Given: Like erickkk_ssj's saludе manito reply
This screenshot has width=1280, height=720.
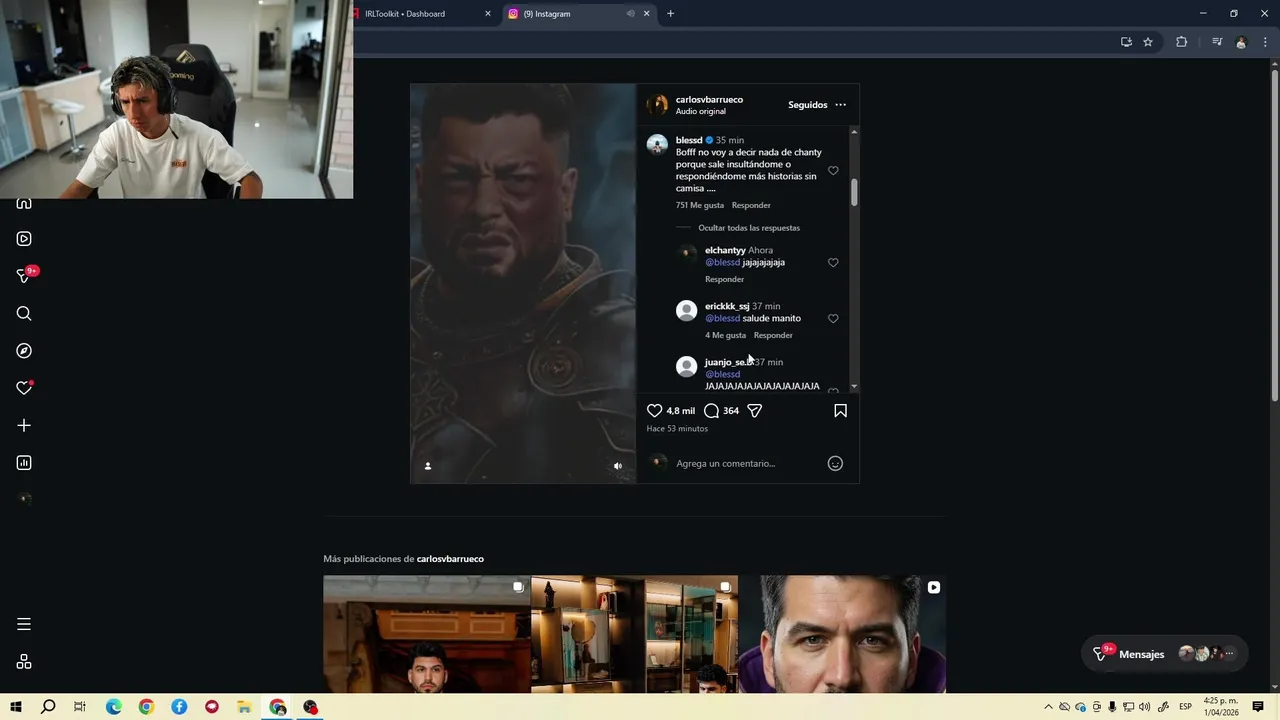Looking at the screenshot, I should point(833,319).
